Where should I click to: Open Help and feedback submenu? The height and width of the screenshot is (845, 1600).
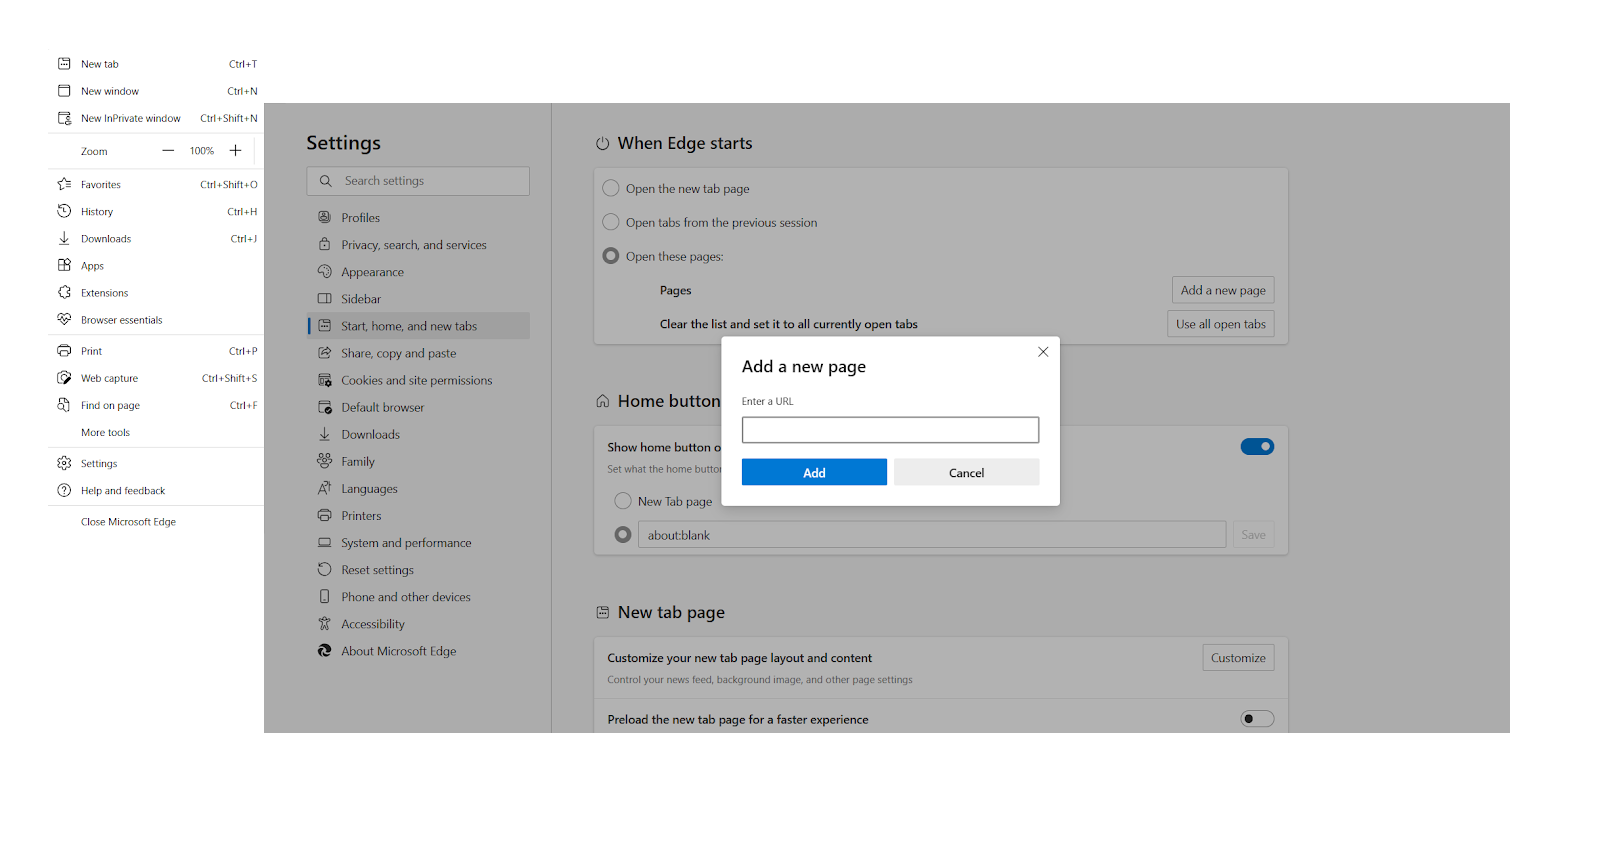(x=123, y=491)
